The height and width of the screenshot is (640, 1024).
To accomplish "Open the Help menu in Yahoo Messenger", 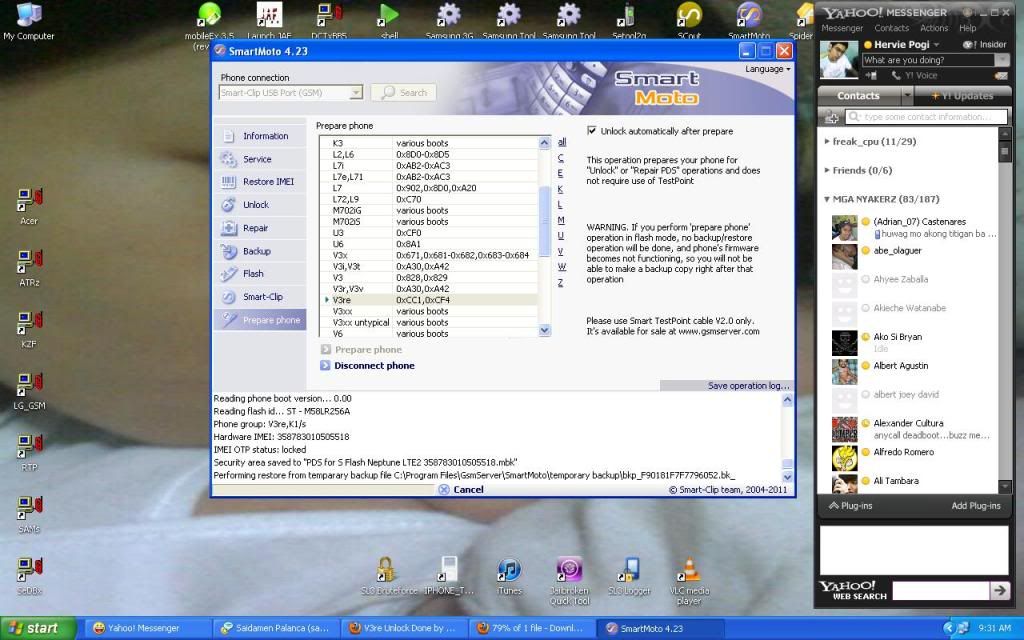I will pos(968,28).
